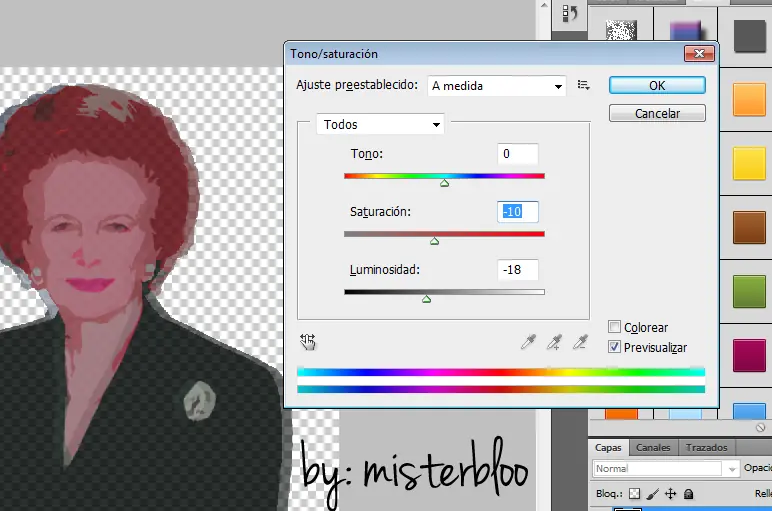
Task: Open the Todos channel dropdown
Action: click(x=380, y=124)
